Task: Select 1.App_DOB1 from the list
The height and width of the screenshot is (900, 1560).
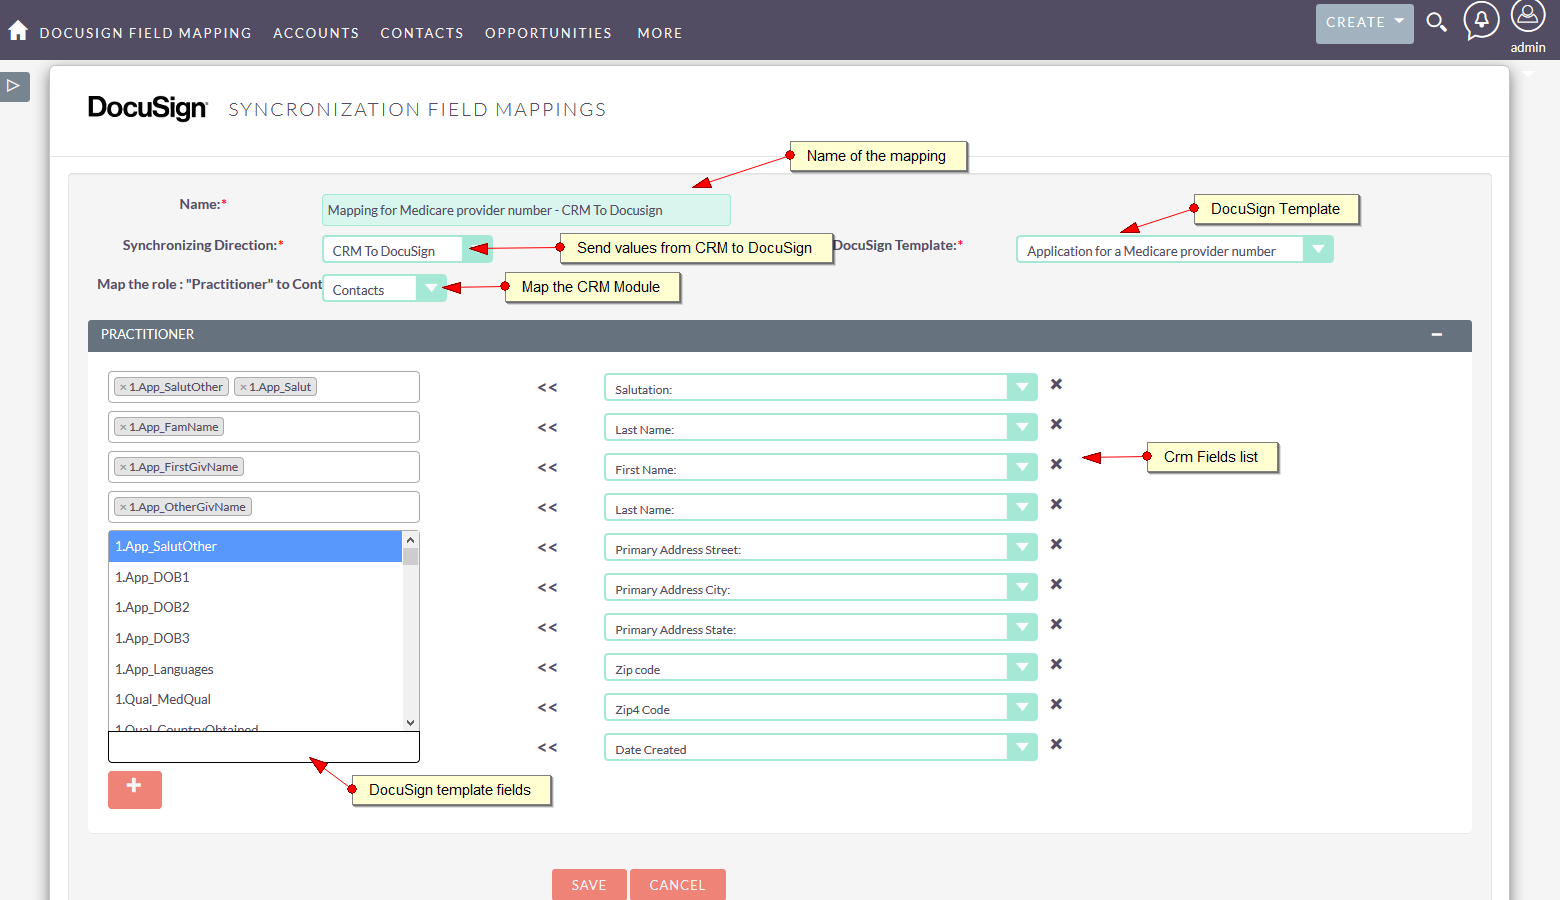Action: pos(255,577)
